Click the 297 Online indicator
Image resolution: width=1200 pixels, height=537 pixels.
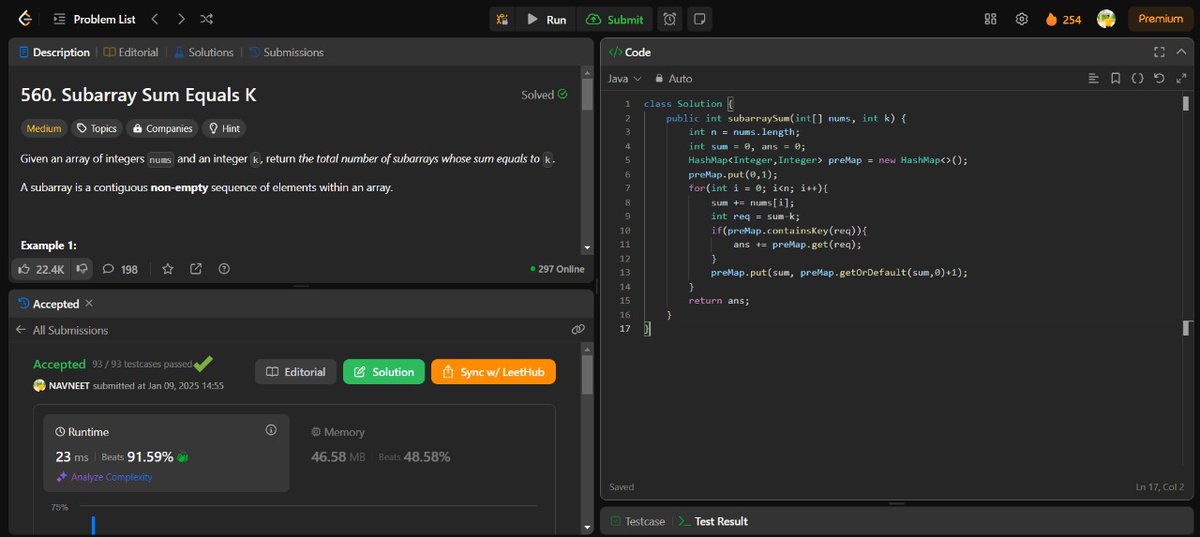point(557,269)
